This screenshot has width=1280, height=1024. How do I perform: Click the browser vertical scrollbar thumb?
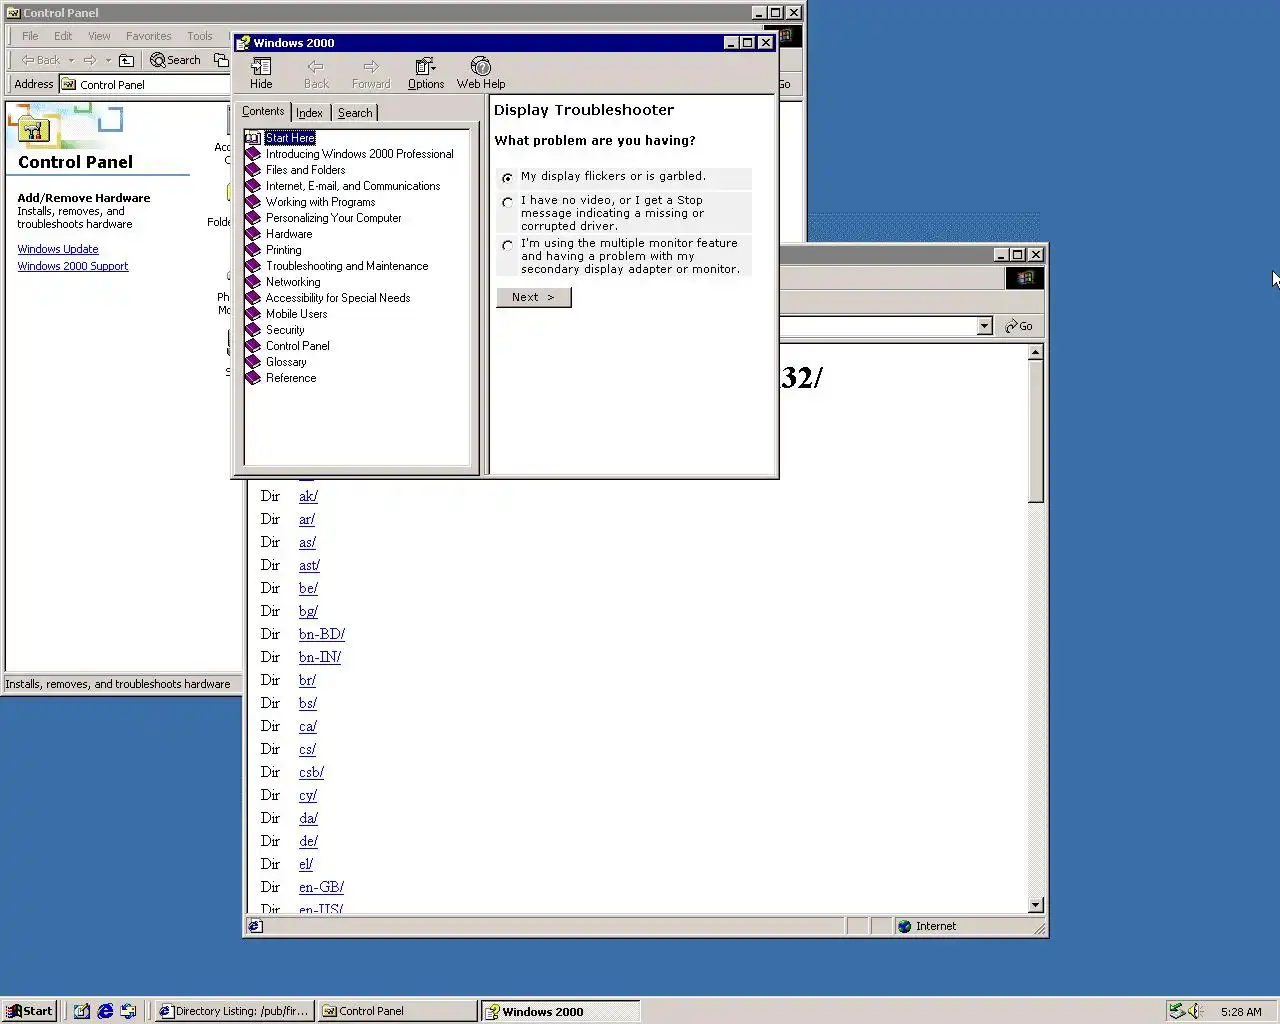[x=1036, y=431]
